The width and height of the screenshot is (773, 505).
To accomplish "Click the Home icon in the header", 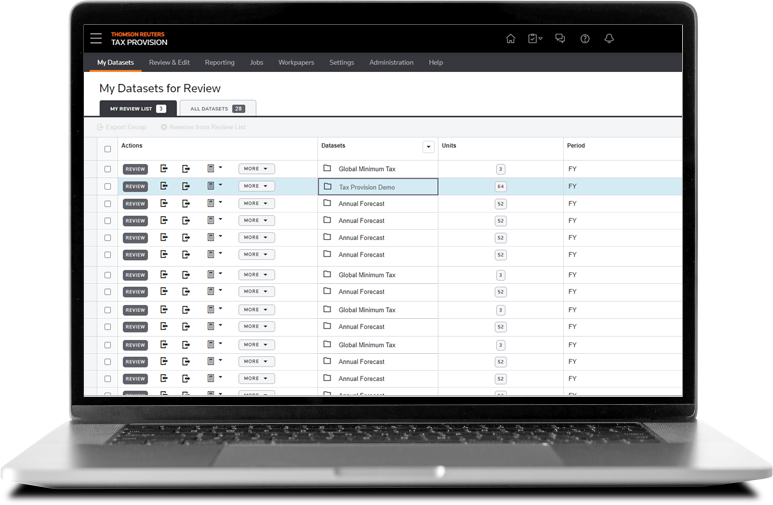I will 510,39.
